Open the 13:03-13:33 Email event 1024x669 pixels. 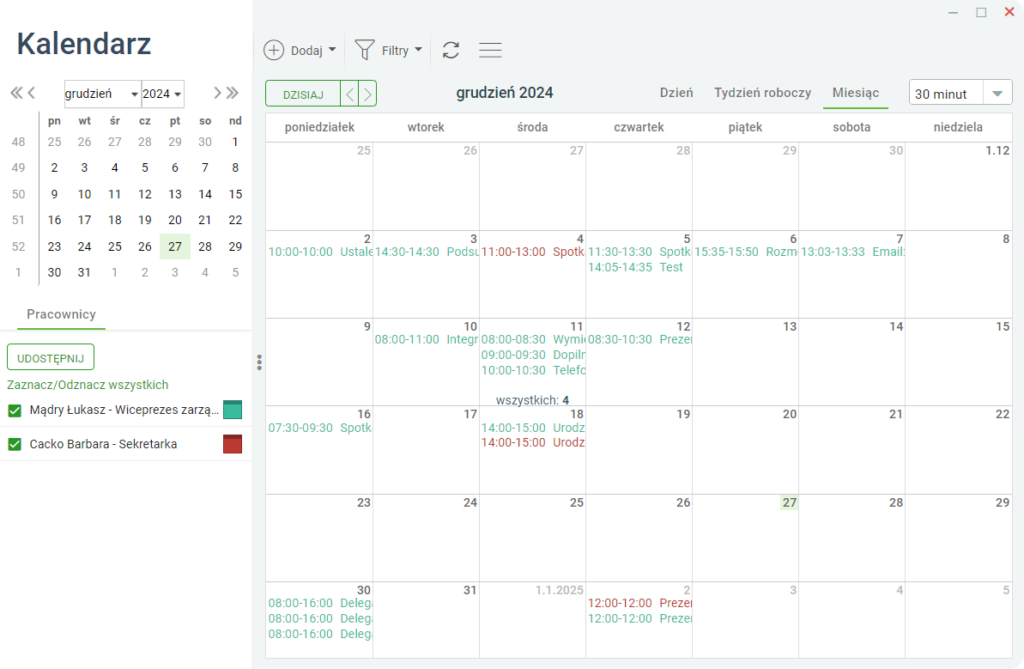852,252
